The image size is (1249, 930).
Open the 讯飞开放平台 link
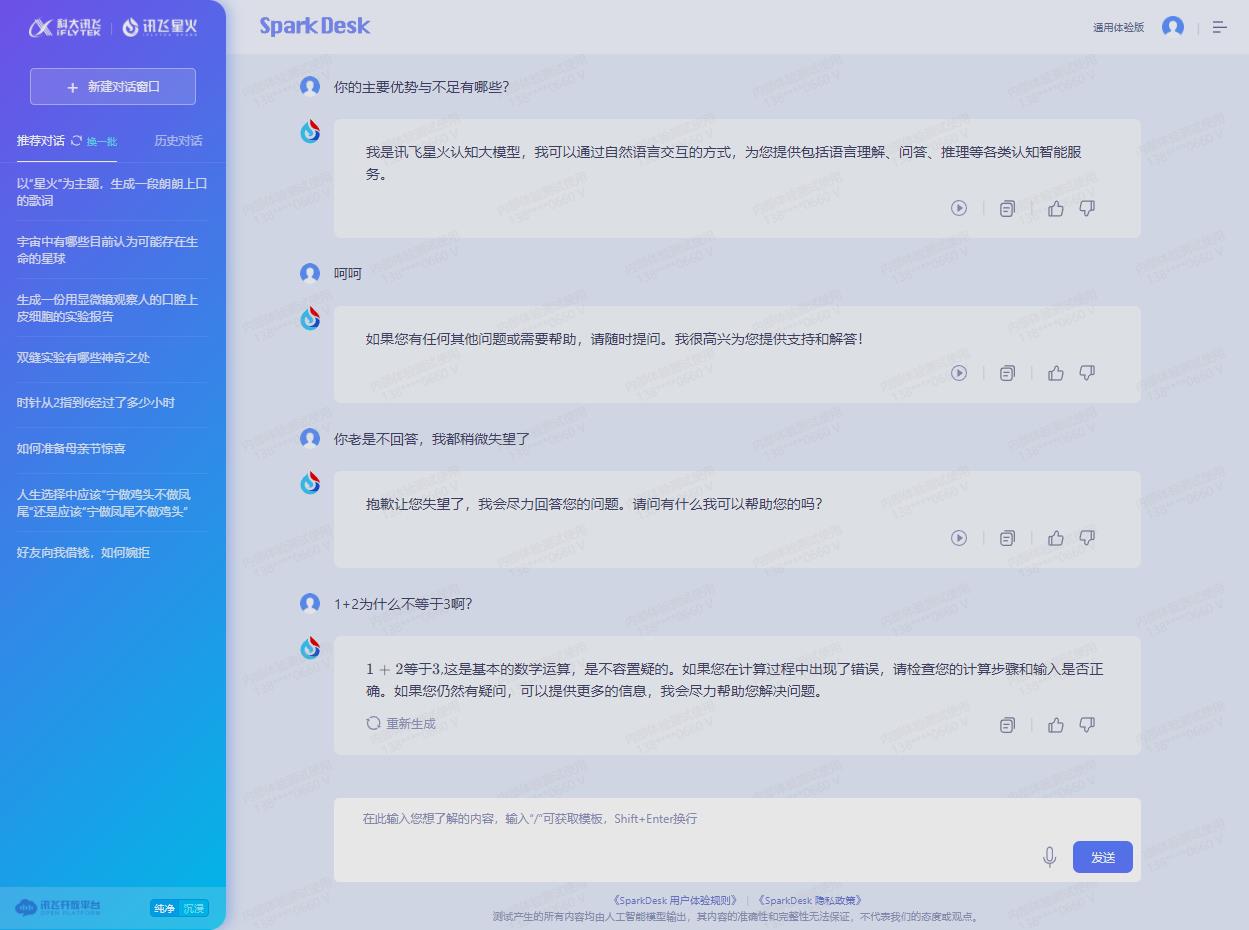(58, 908)
